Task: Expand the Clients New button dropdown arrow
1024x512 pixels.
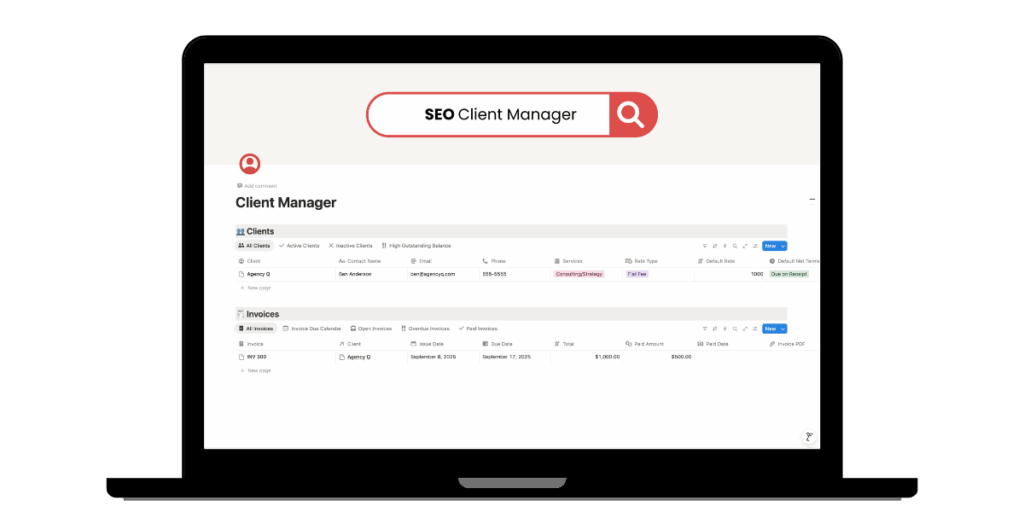Action: click(782, 246)
